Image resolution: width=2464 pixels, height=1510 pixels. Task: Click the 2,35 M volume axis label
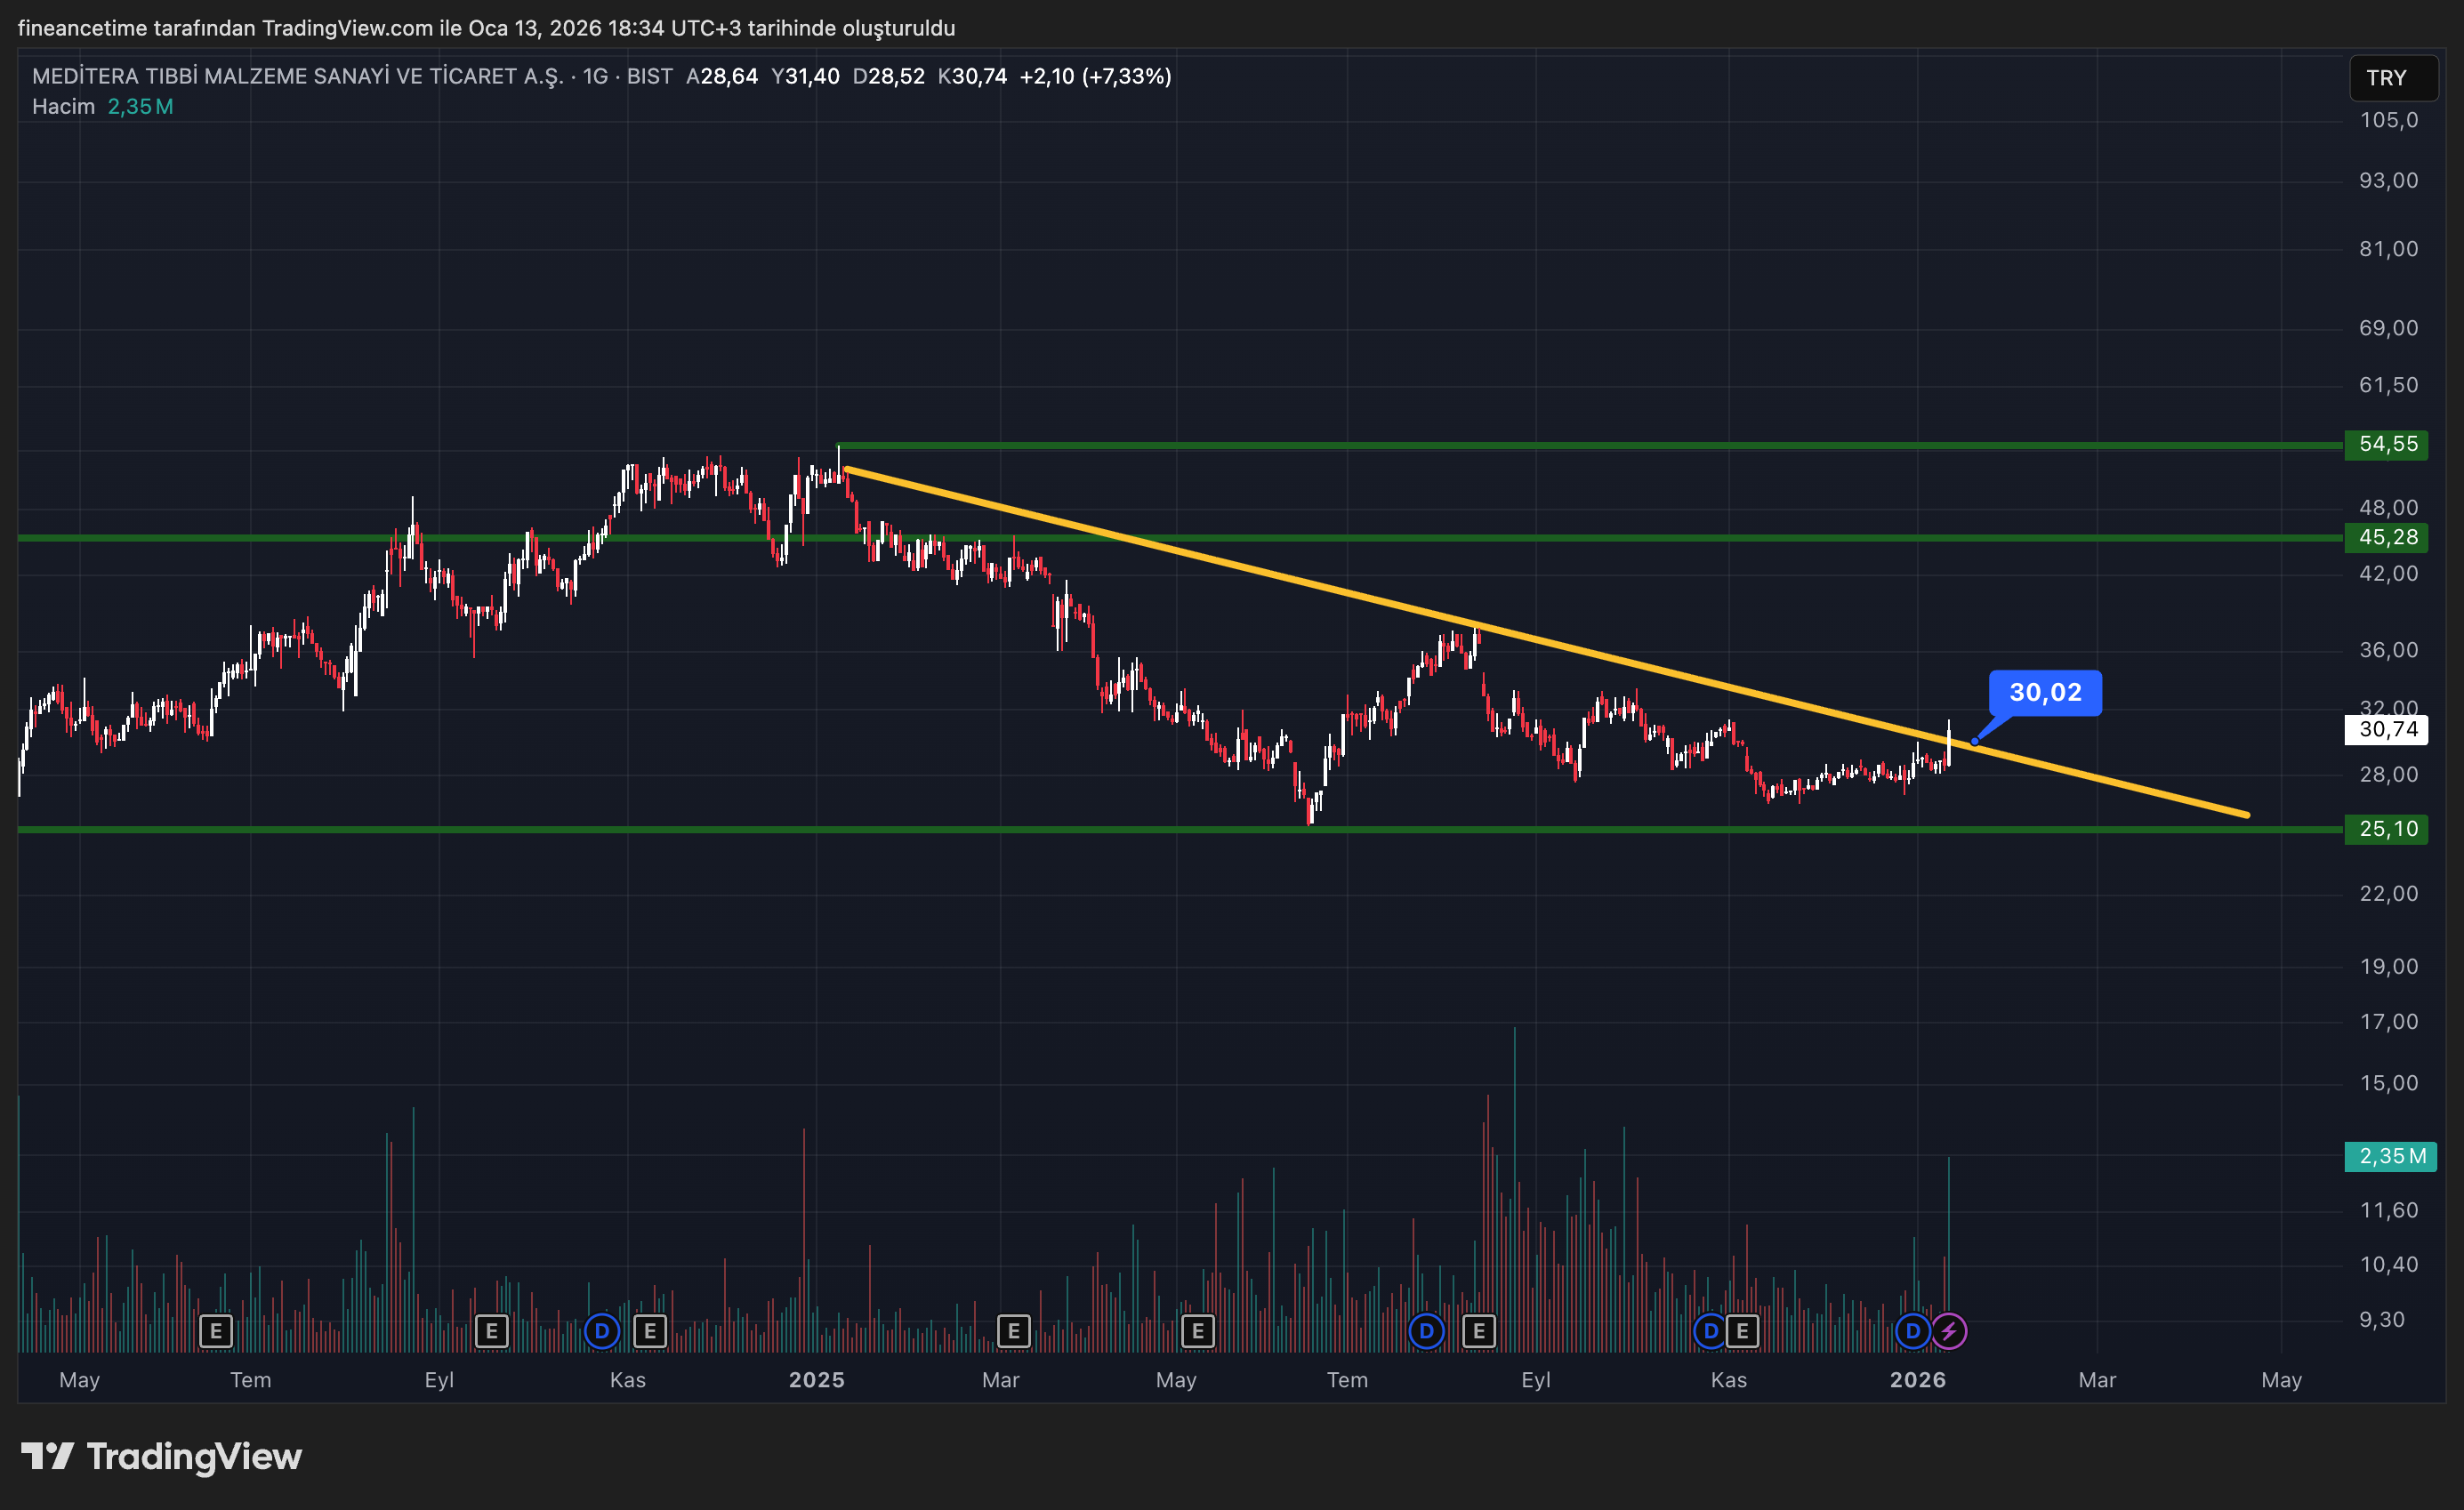(x=2391, y=1156)
